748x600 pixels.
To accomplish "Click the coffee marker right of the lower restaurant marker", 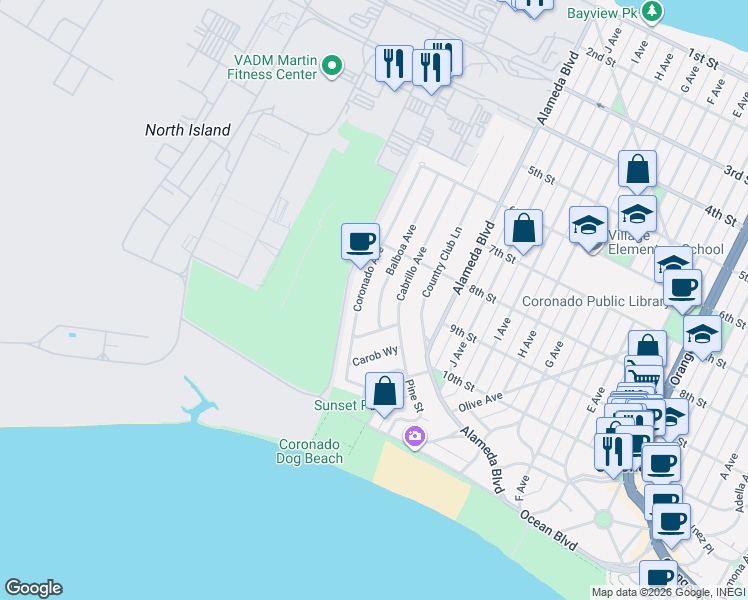I will tap(661, 465).
